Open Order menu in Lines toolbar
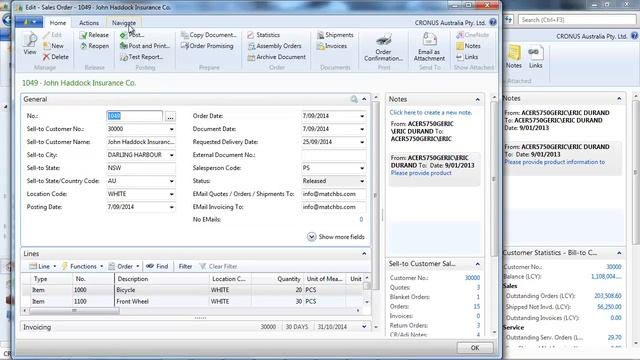Image resolution: width=640 pixels, height=360 pixels. point(124,266)
